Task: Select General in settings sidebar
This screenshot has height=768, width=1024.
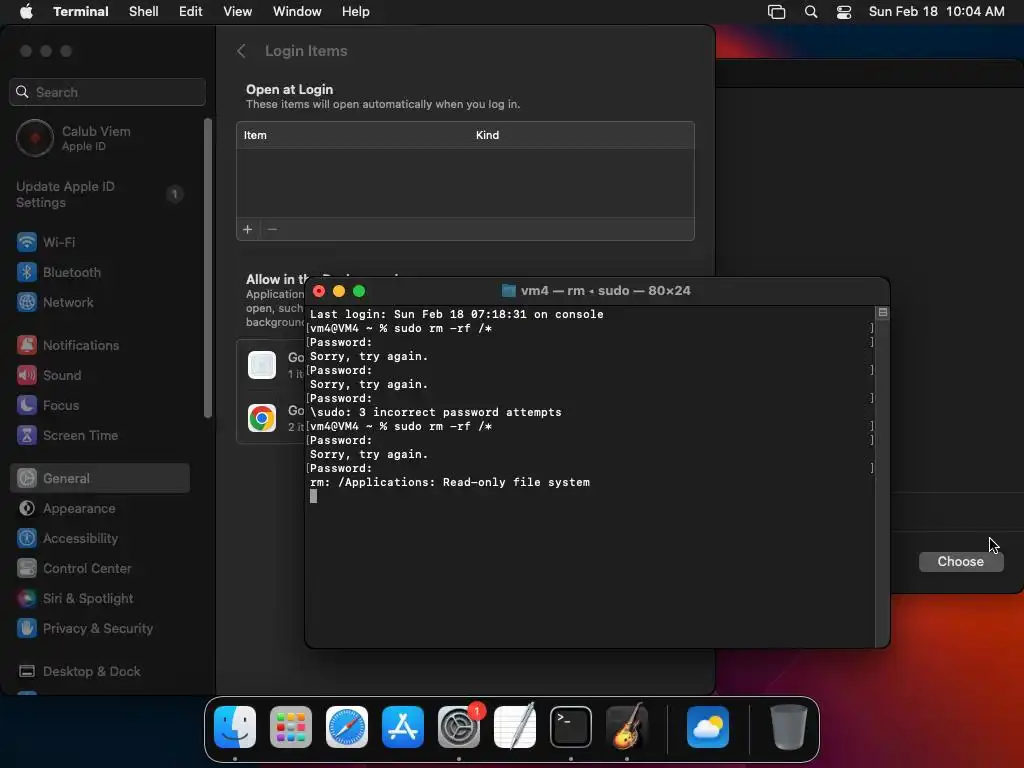Action: click(x=100, y=479)
